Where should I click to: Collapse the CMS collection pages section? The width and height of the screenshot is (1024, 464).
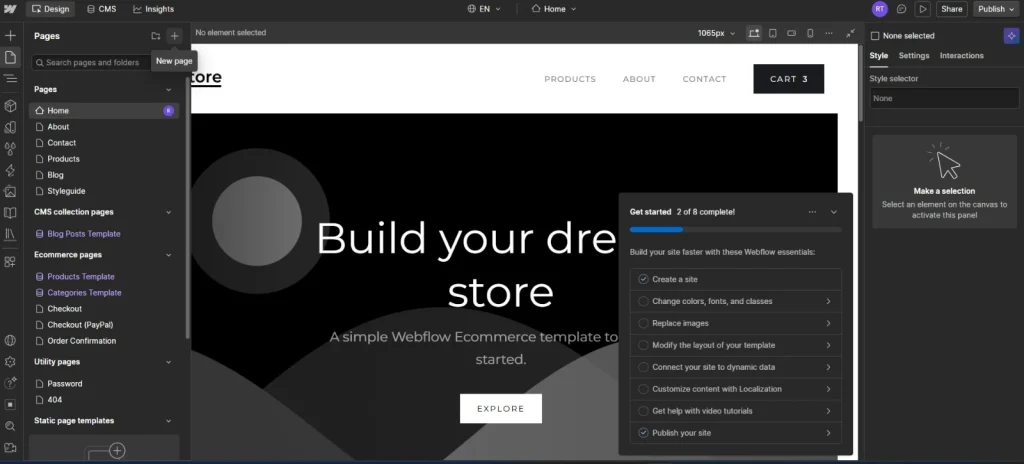click(x=168, y=212)
